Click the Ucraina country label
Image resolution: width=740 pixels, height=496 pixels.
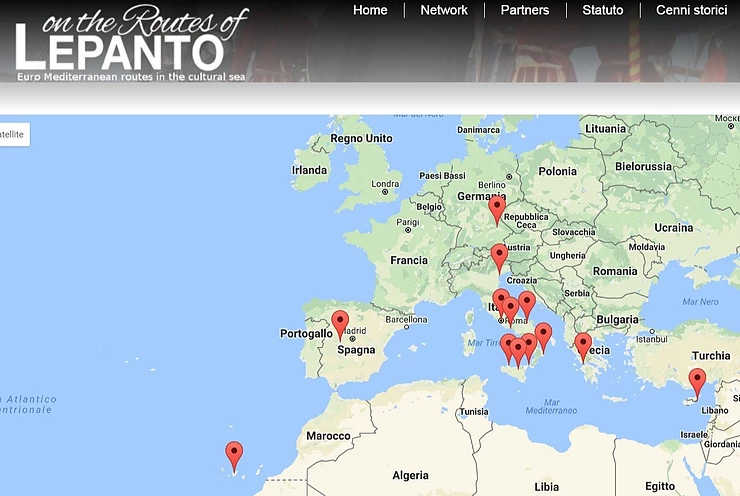674,227
